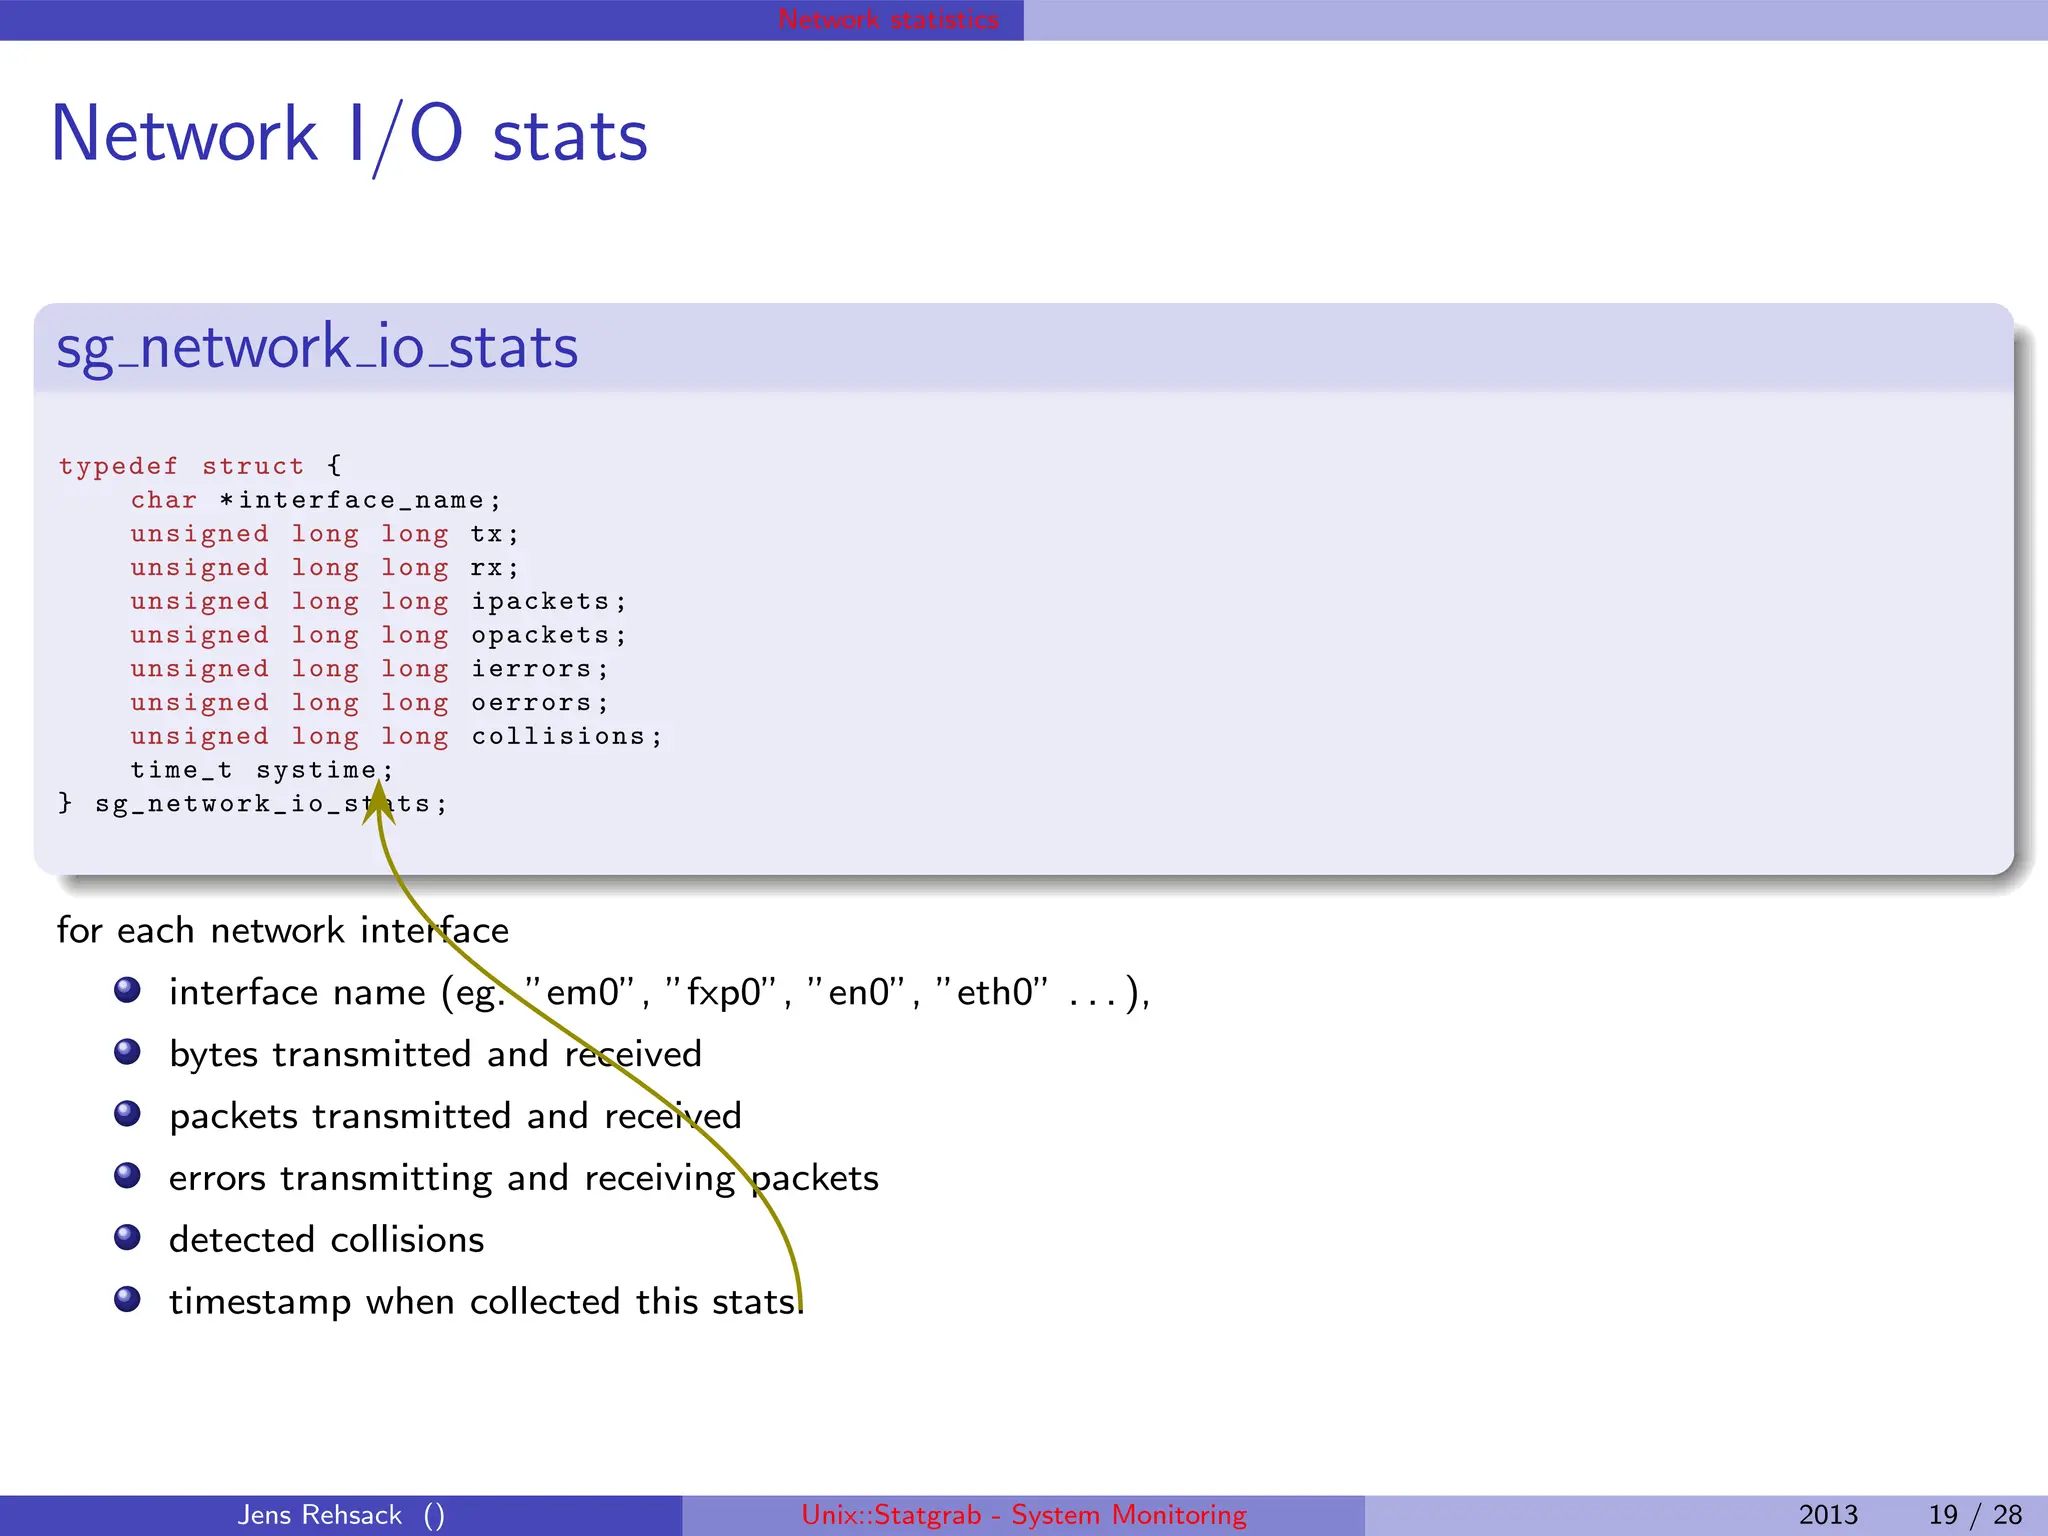This screenshot has height=1536, width=2048.
Task: Open the 'Unix::Statgrab - System Monitoring' footer link
Action: (x=1024, y=1515)
